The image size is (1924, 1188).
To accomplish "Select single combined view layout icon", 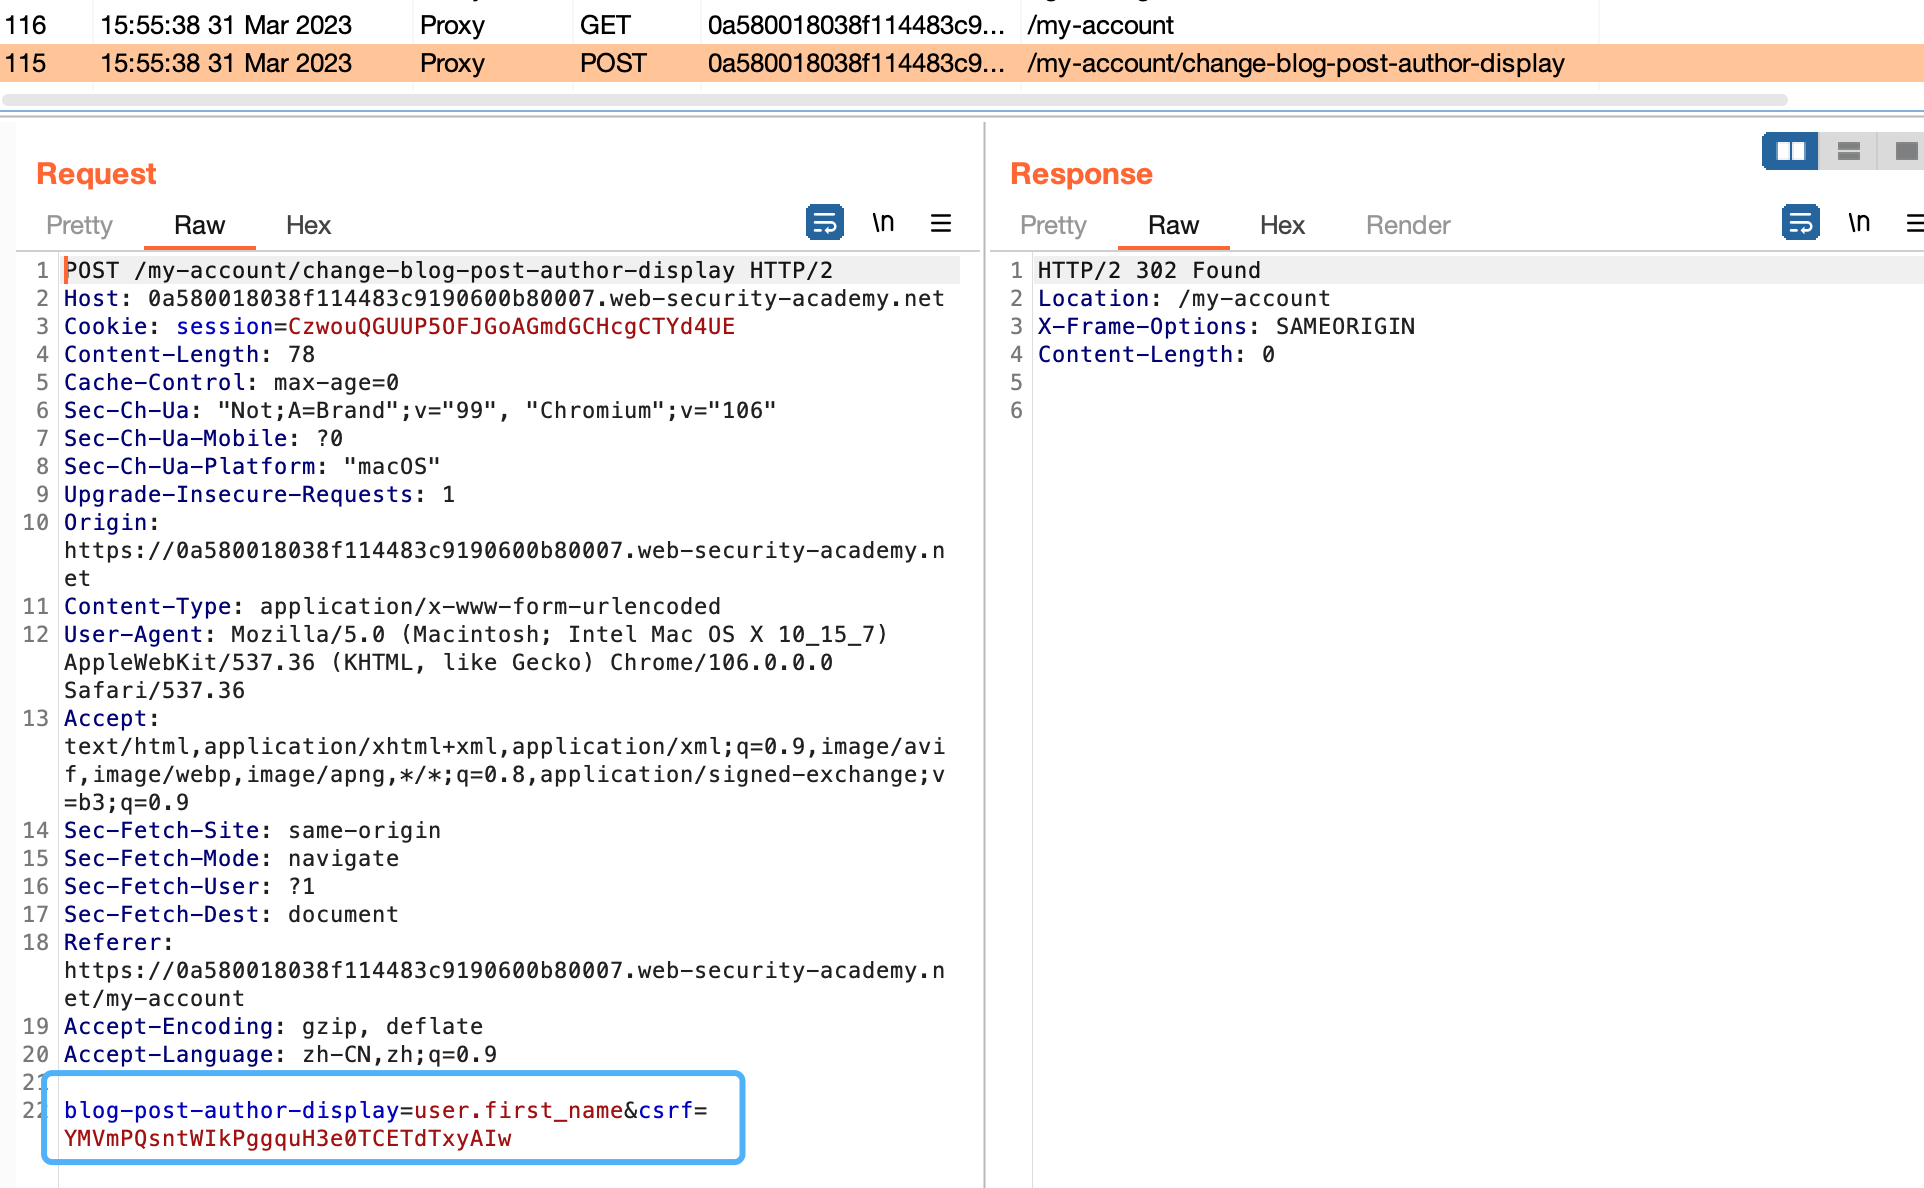I will pos(1906,151).
